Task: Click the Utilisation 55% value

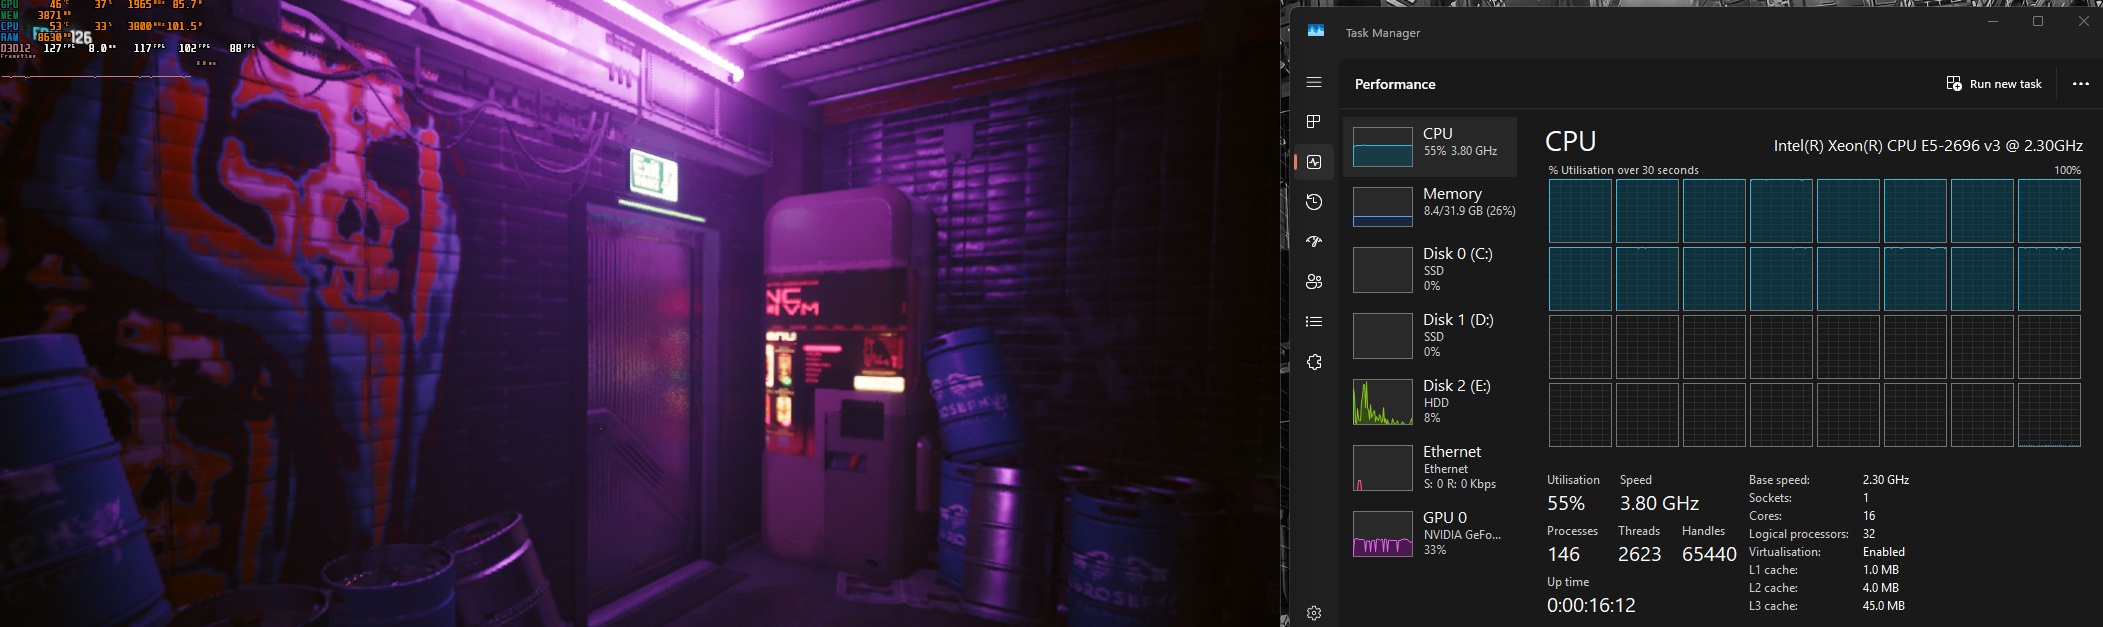Action: 1565,503
